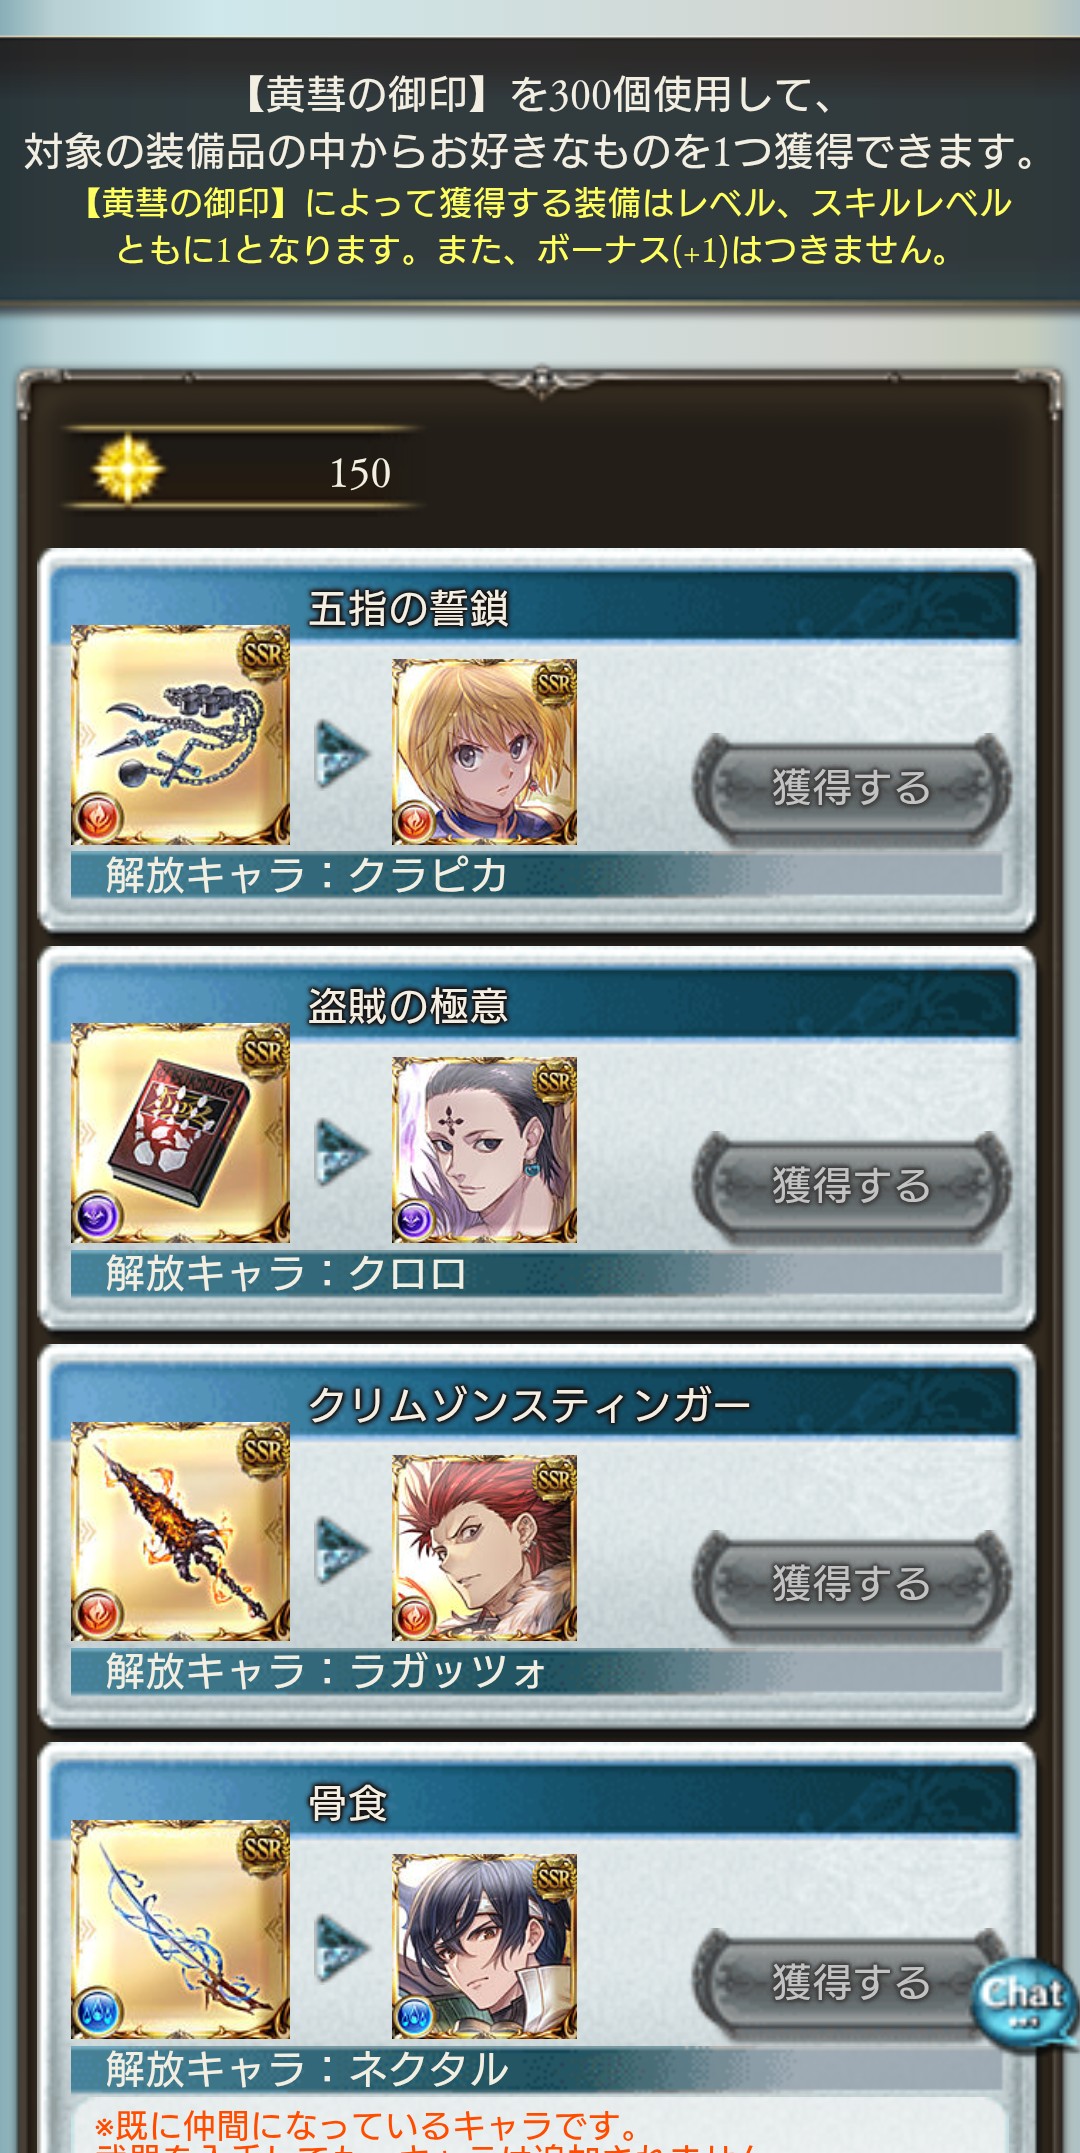Tap the 解放キャラ：クラピカ label bar
Screen dimensions: 1080x2153
(x=536, y=875)
